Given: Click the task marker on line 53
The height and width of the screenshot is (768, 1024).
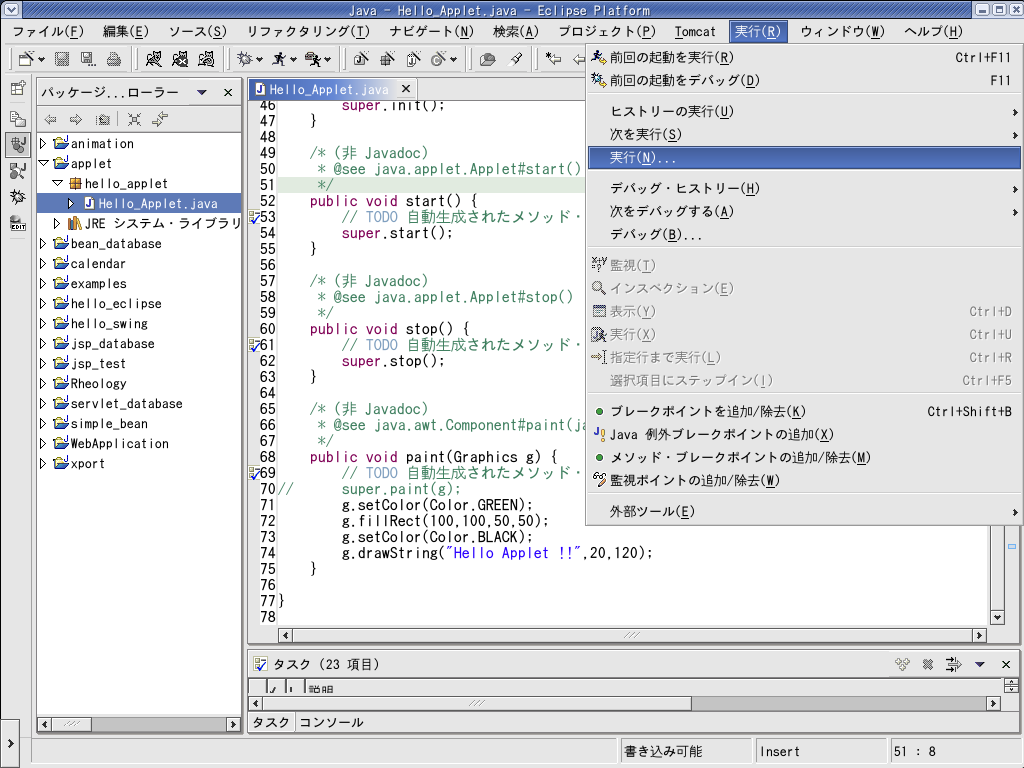Looking at the screenshot, I should click(x=255, y=217).
